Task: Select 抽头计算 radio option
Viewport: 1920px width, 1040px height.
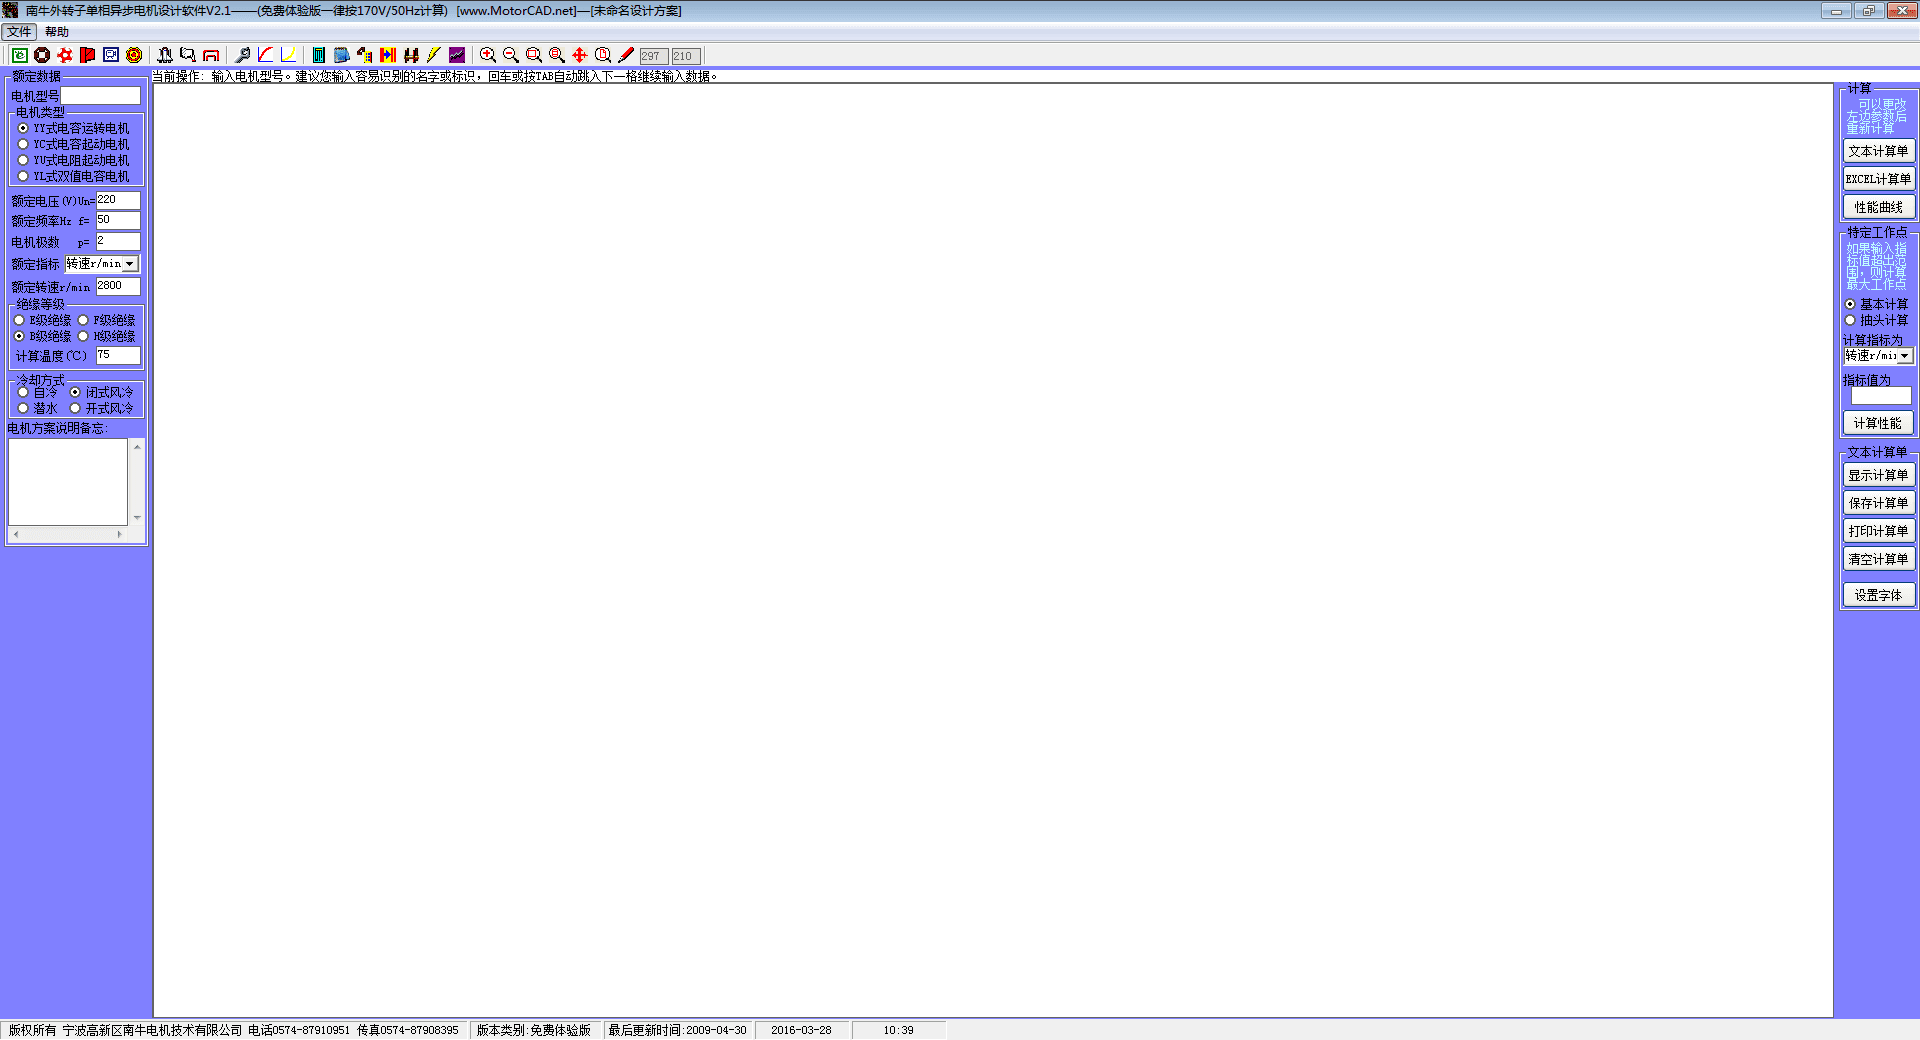Action: click(x=1850, y=320)
